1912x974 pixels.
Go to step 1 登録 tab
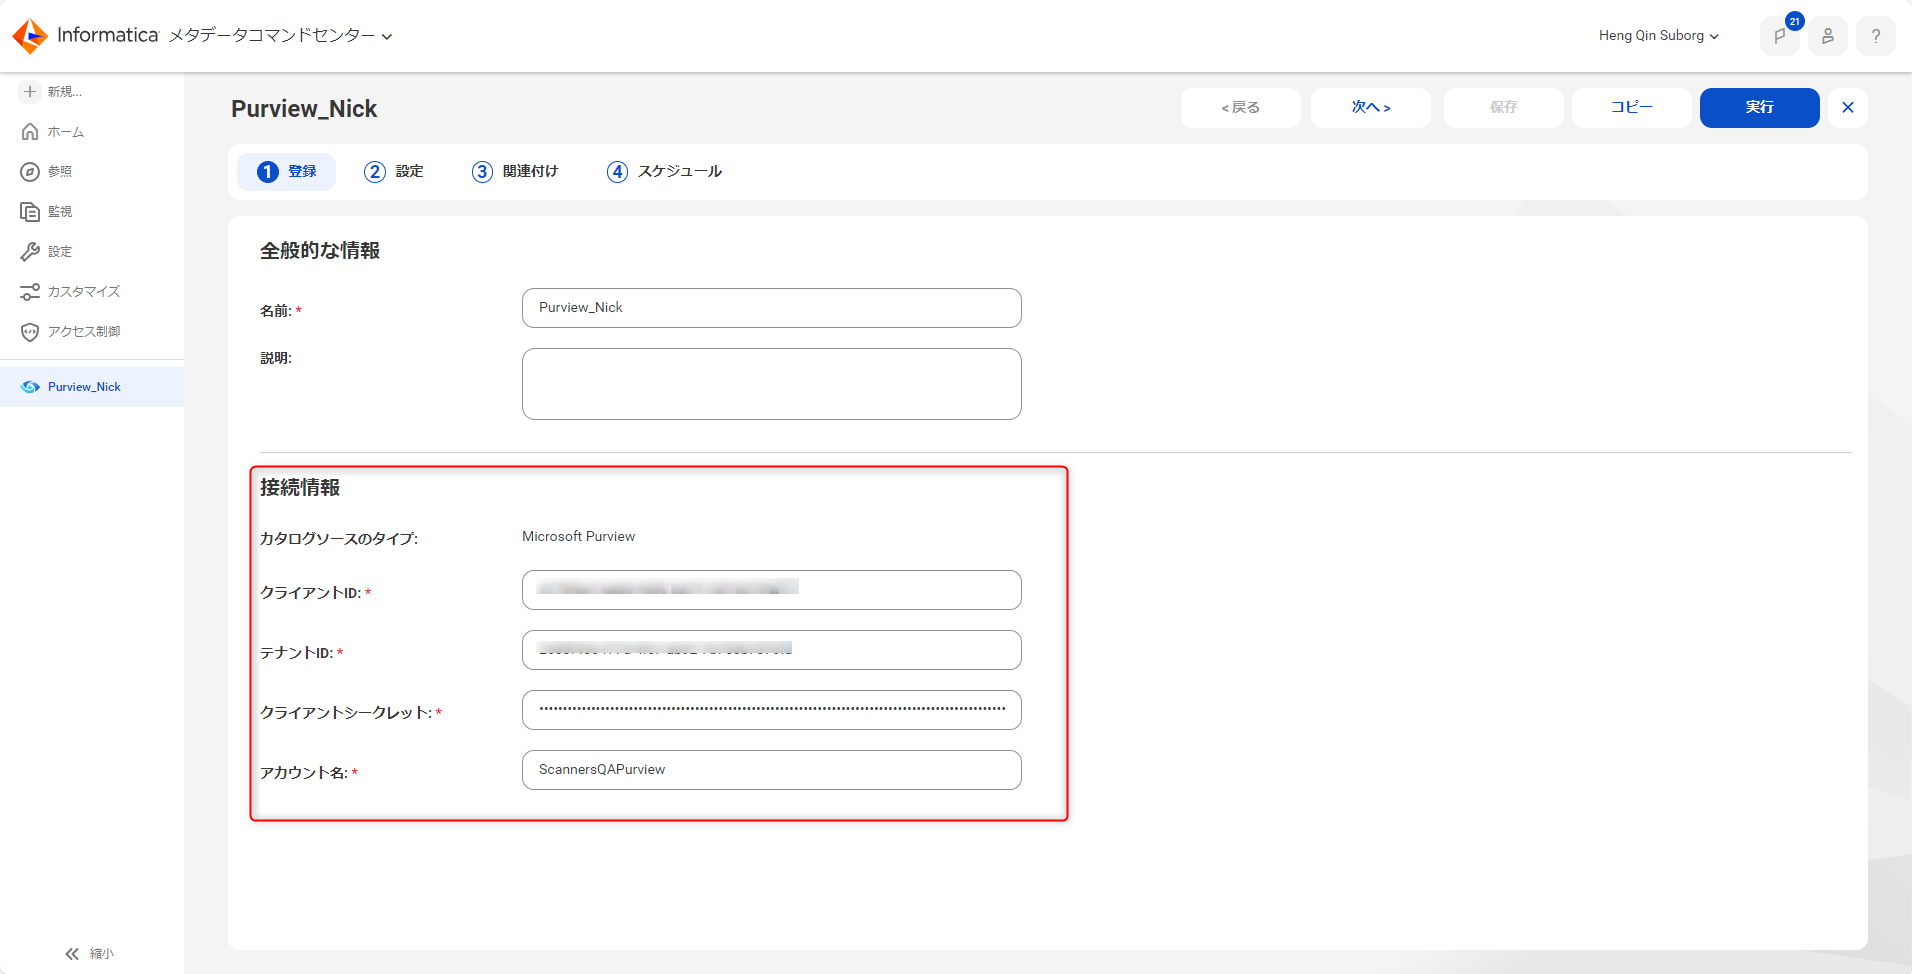click(x=286, y=172)
